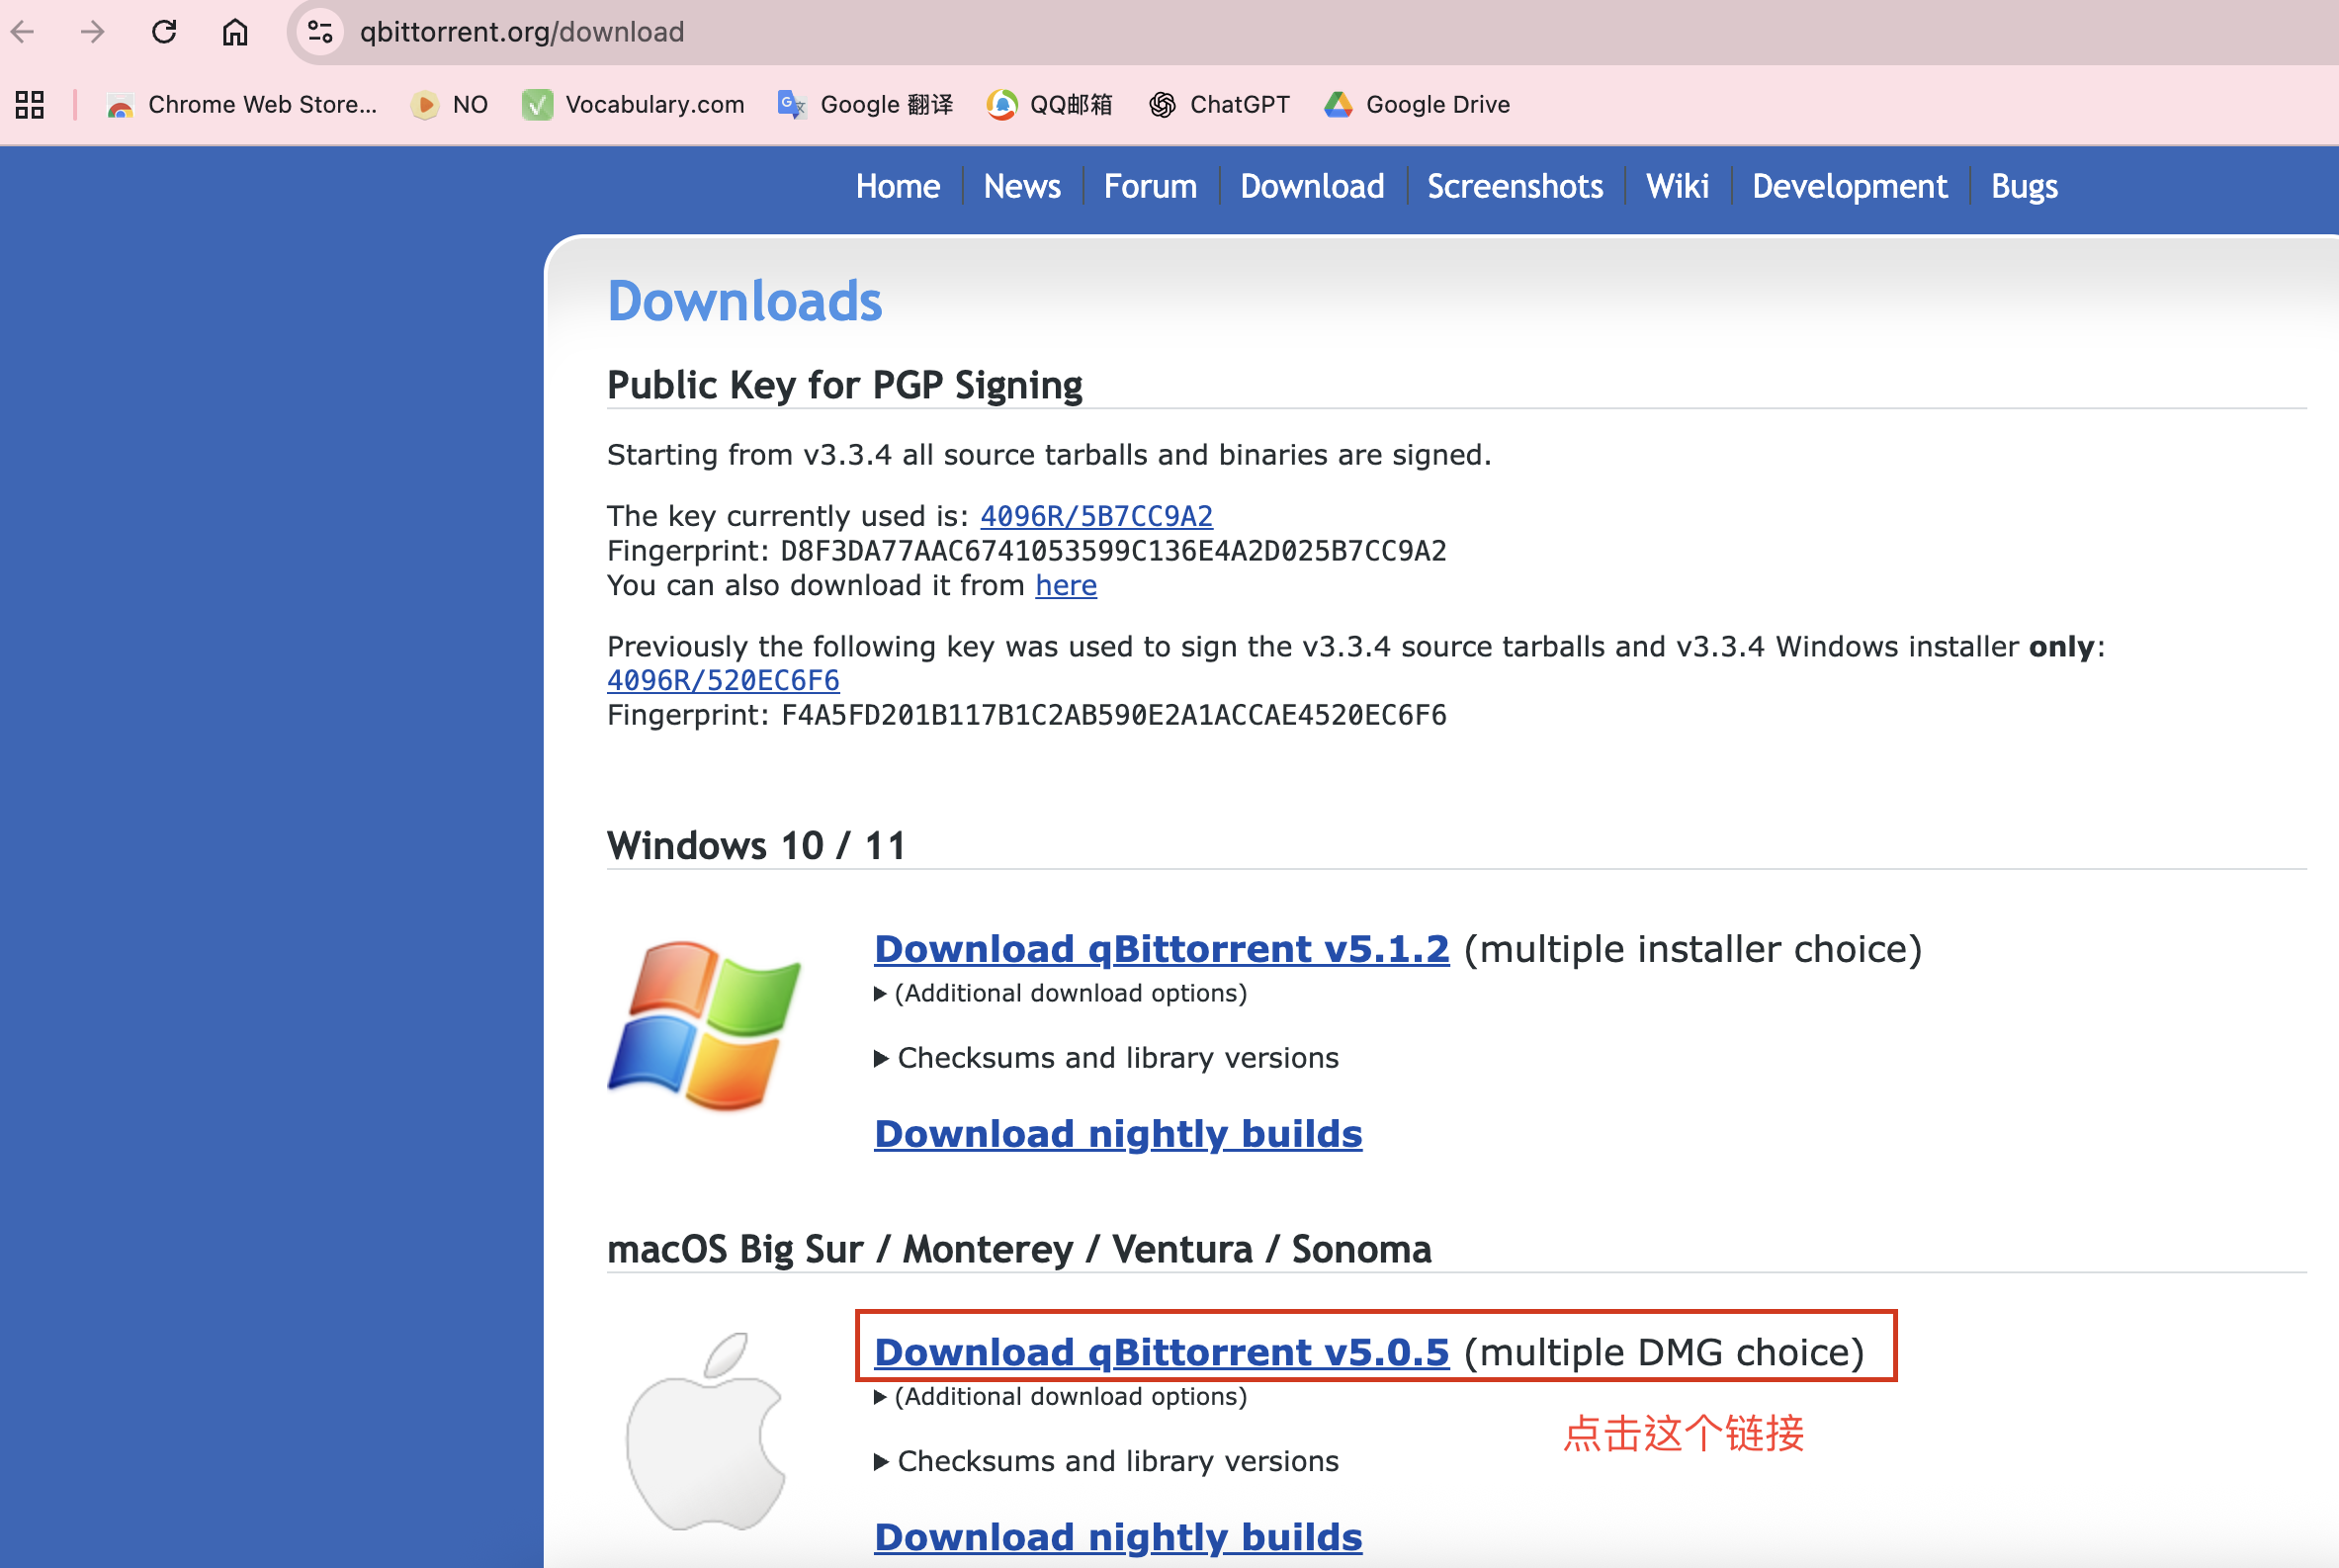This screenshot has width=2339, height=1568.
Task: Download qBittorrent v5.0.5 for macOS
Action: coord(1162,1351)
